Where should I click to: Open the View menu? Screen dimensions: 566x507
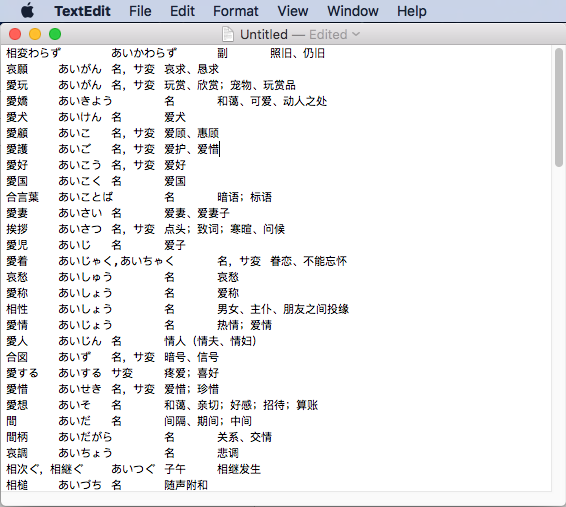pos(293,11)
